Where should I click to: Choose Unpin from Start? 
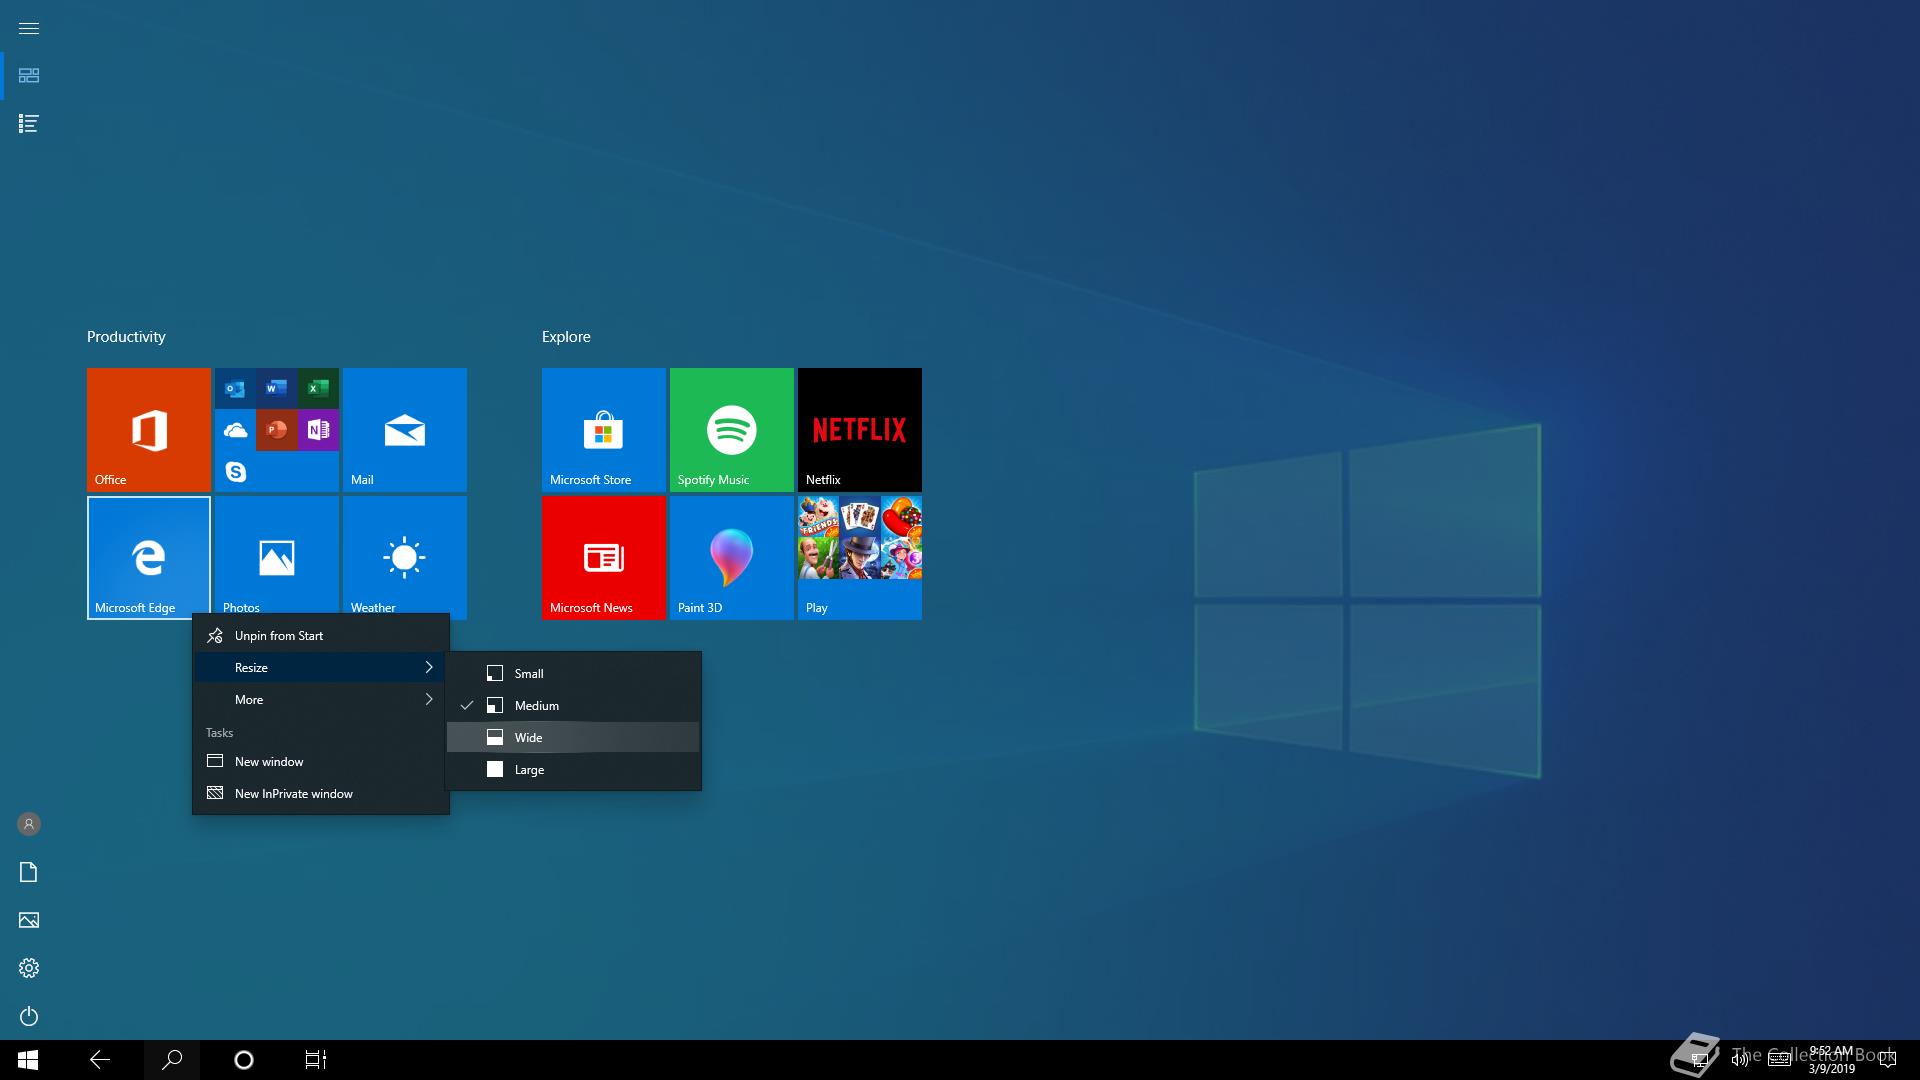pos(321,636)
